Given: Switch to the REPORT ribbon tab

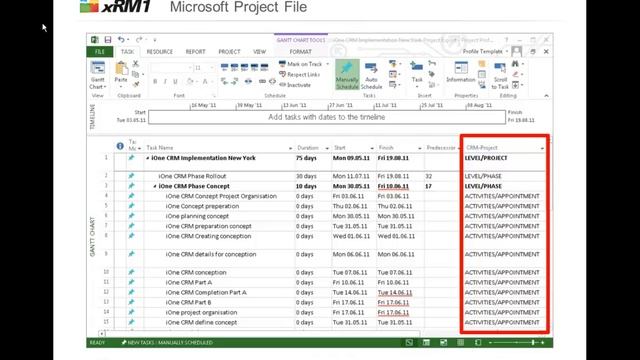Looking at the screenshot, I should (x=196, y=52).
